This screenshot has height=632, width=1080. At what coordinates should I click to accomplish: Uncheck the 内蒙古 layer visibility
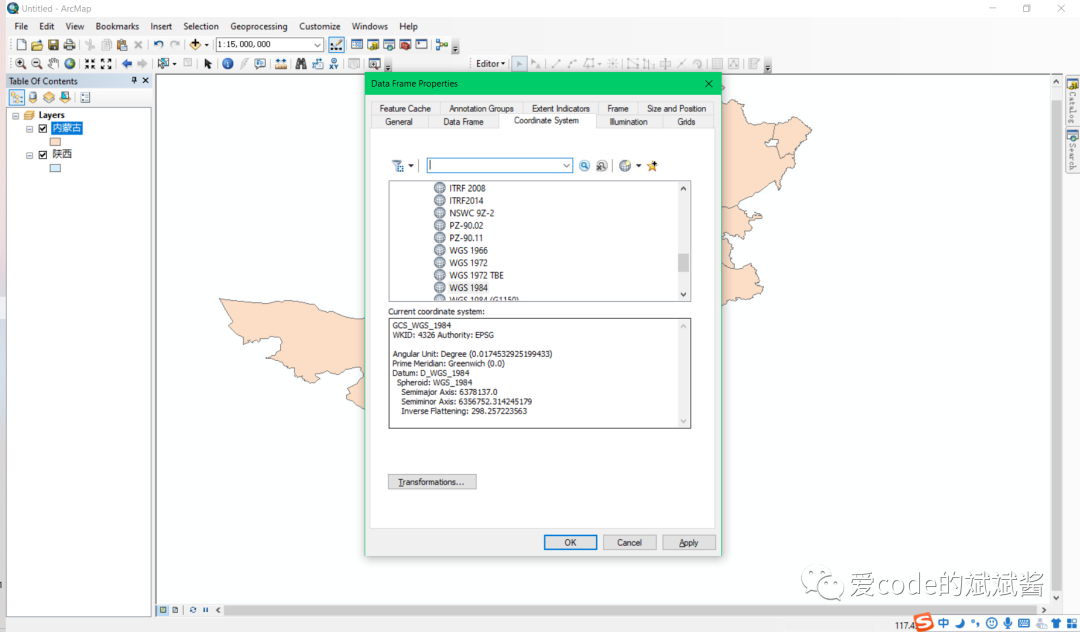coord(43,129)
